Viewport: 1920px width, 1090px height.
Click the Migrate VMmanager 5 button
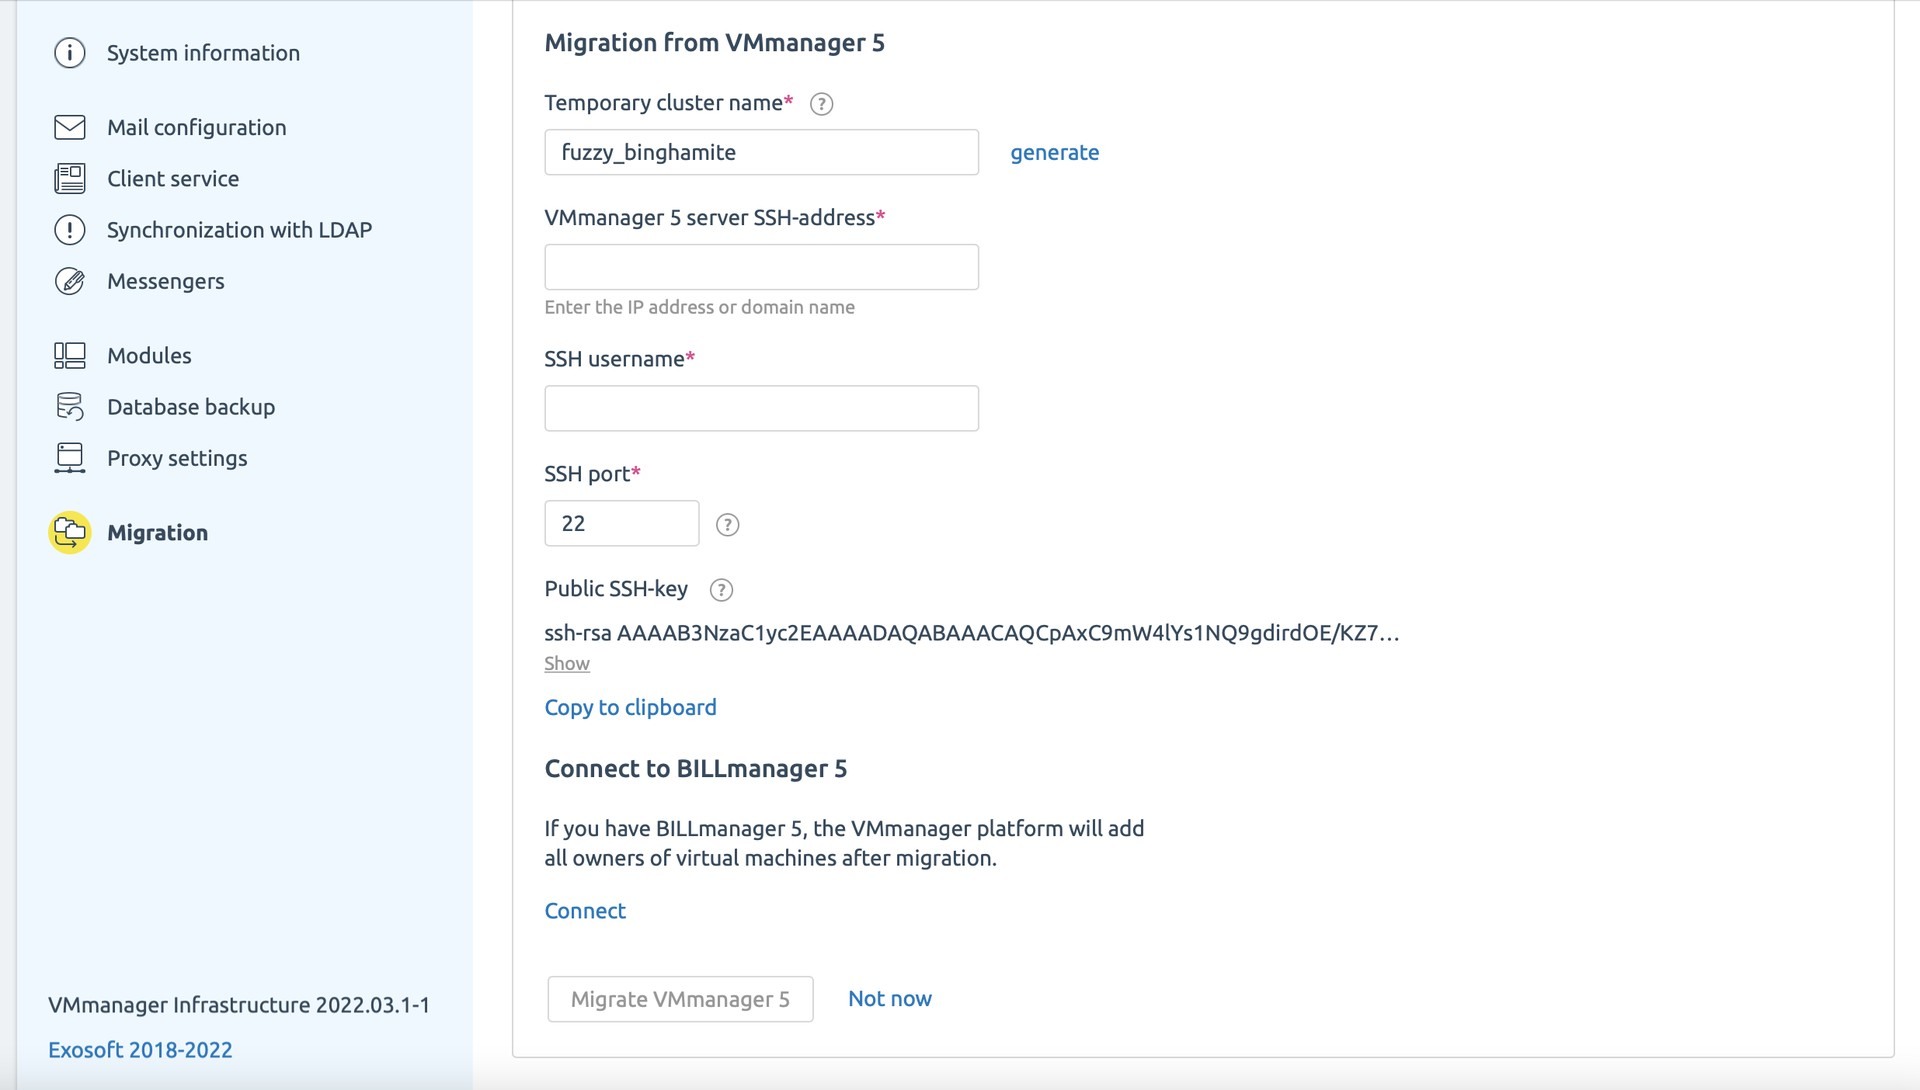[680, 999]
